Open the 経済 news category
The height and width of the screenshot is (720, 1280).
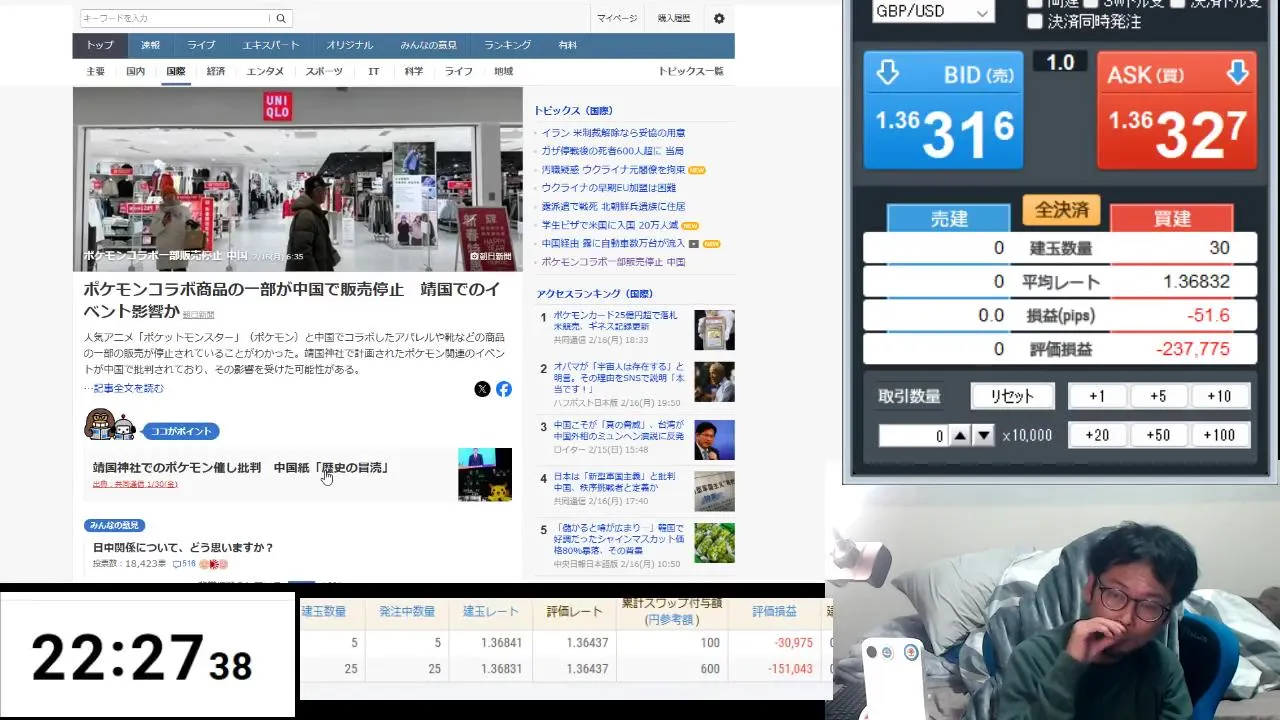[x=216, y=72]
